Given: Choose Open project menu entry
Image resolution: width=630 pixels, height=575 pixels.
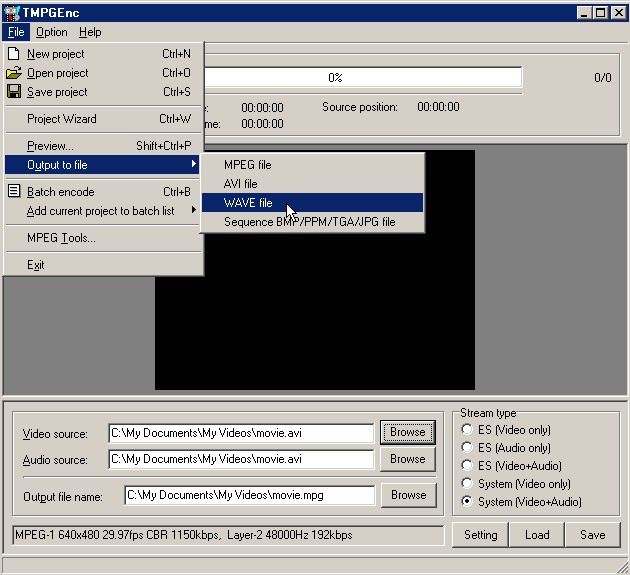Looking at the screenshot, I should click(x=102, y=73).
